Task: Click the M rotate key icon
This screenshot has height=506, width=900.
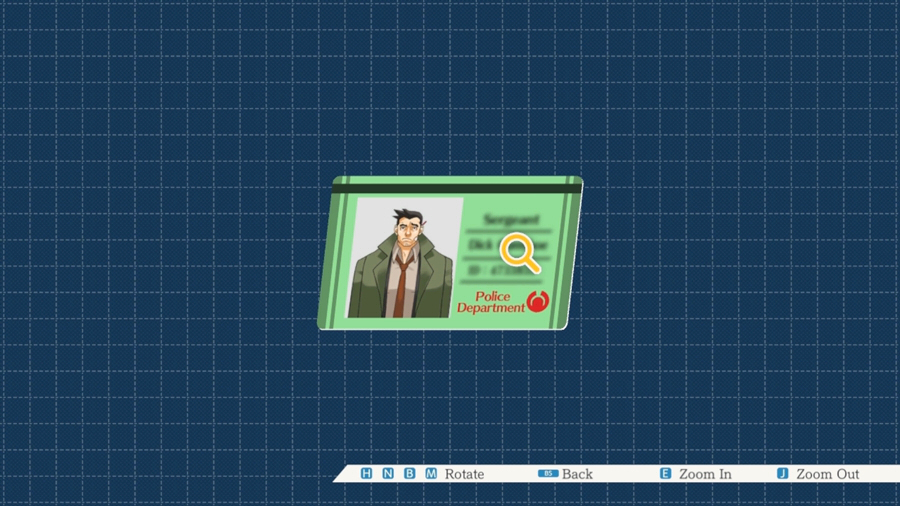Action: pos(431,473)
